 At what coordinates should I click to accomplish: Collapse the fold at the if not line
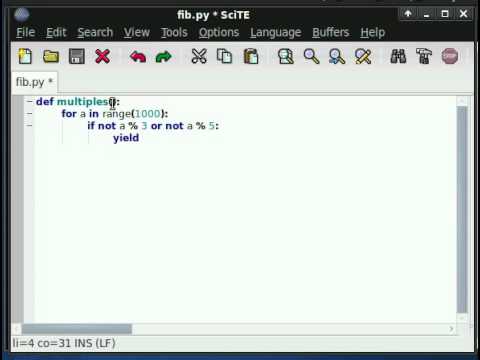click(30, 126)
